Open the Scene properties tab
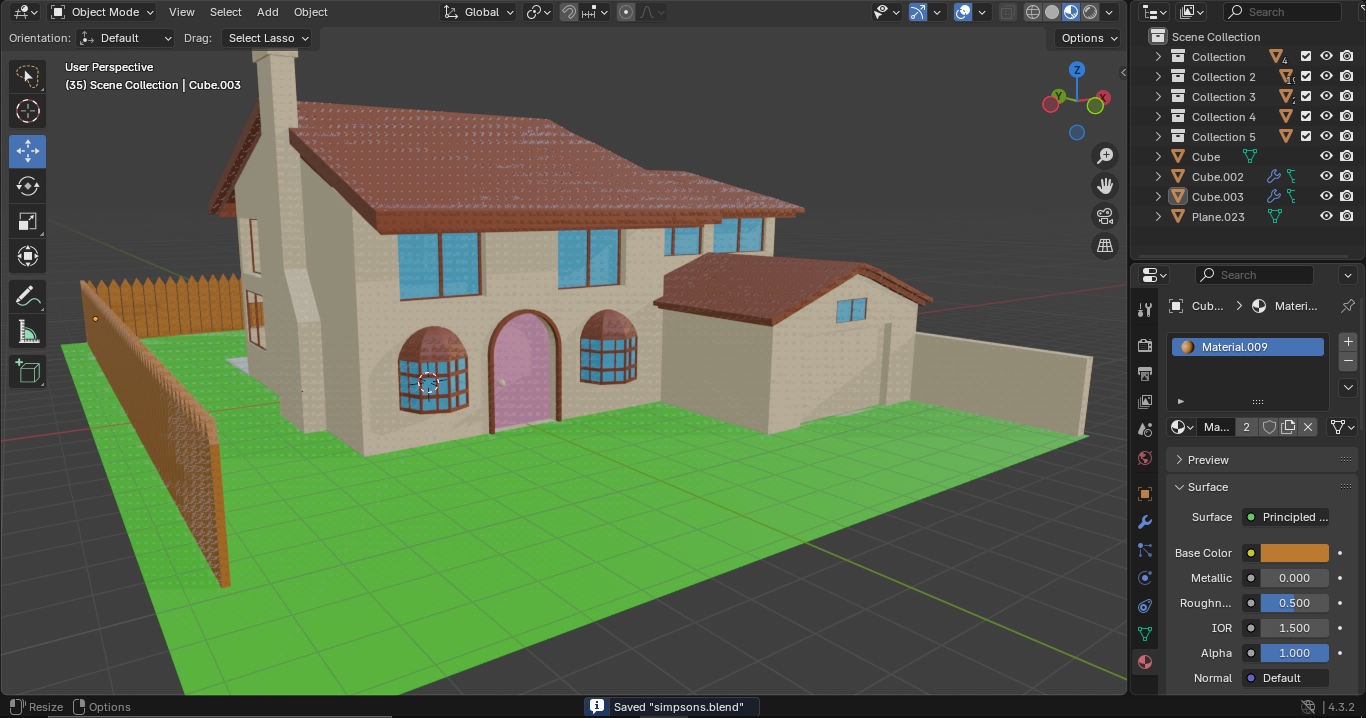 pos(1146,430)
